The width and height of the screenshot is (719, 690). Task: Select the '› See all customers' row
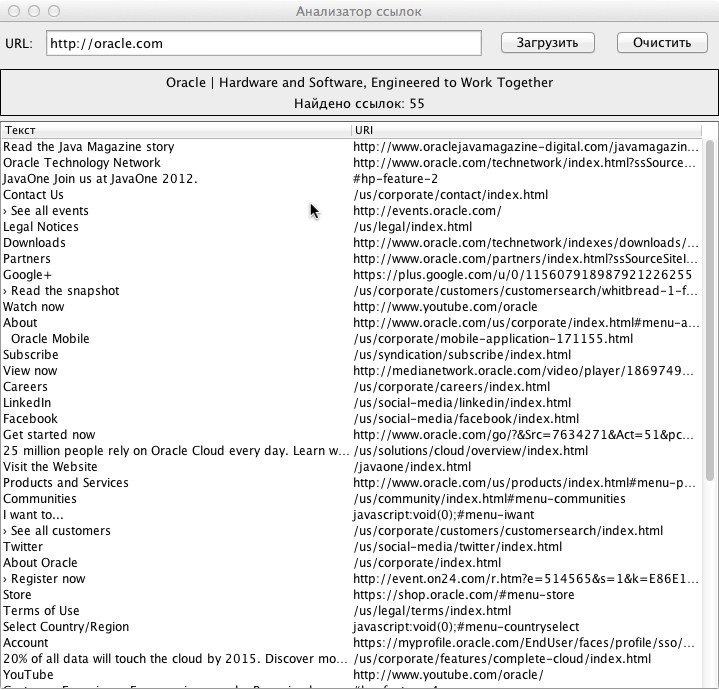(352, 531)
